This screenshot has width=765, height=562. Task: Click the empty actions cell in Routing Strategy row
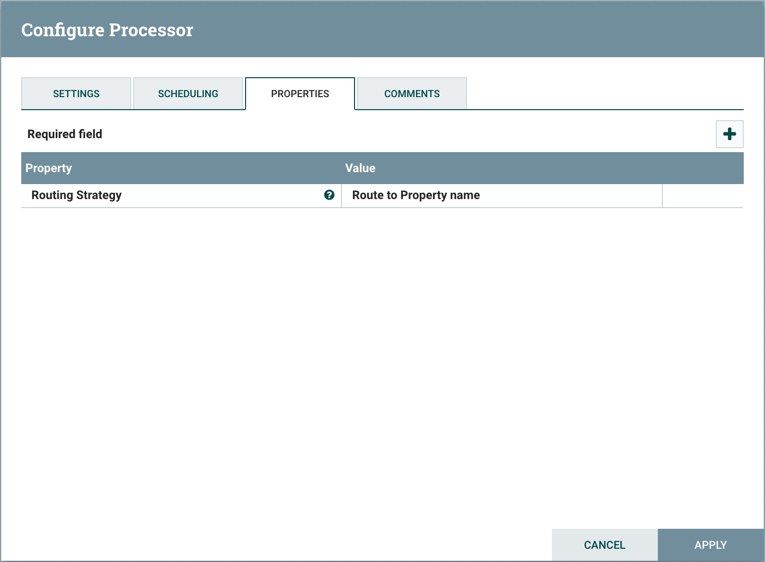[x=702, y=196]
